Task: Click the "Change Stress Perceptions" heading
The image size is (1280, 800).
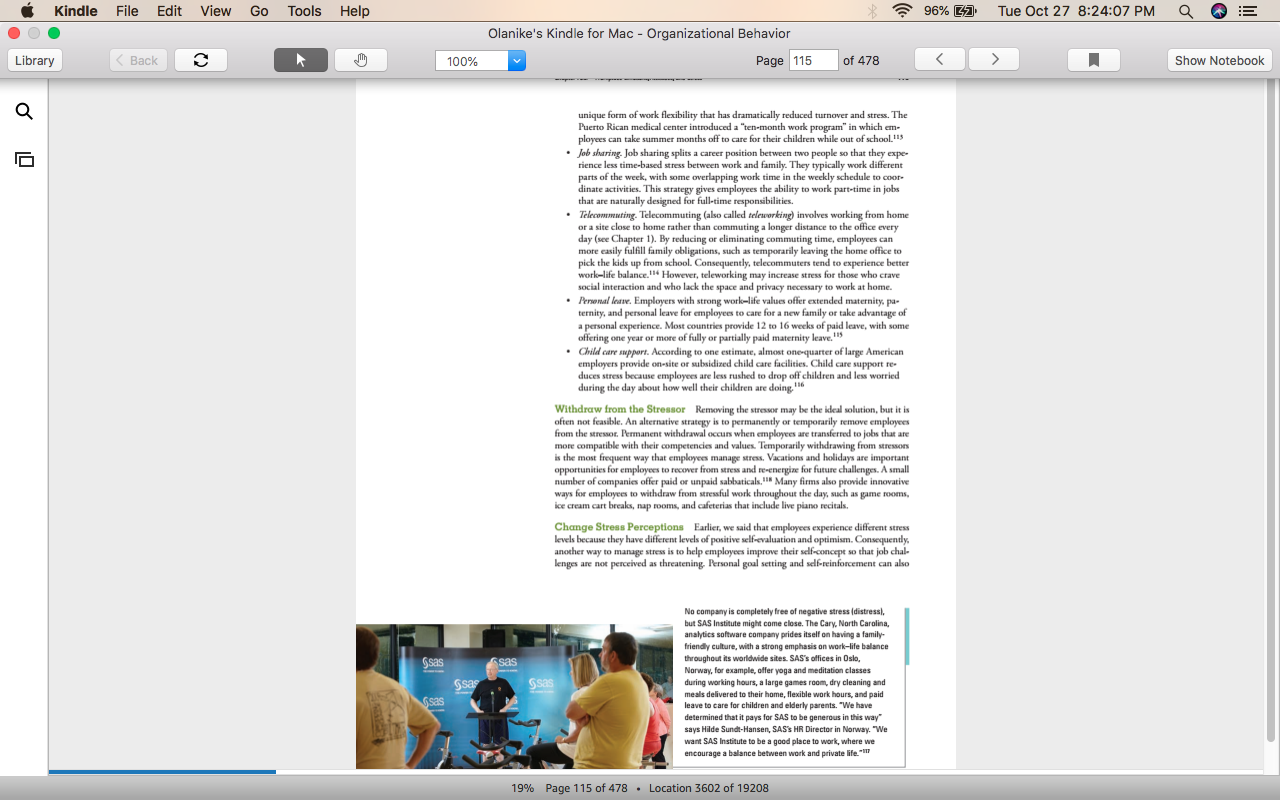Action: pyautogui.click(x=619, y=527)
